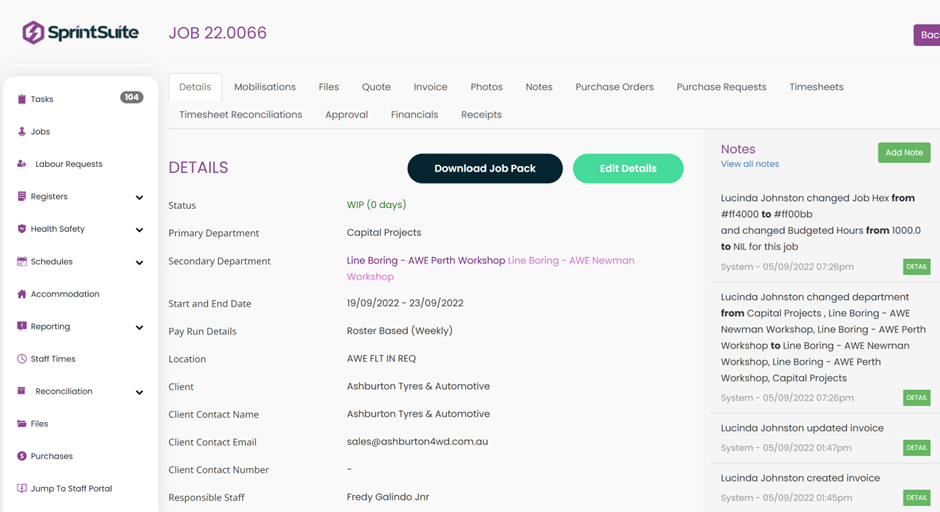Open the Mobilisations tab
Image resolution: width=940 pixels, height=512 pixels.
265,87
